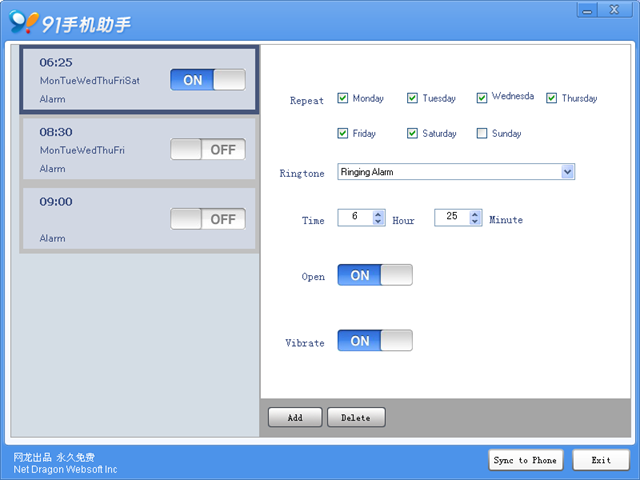This screenshot has height=480, width=640.
Task: Click the Net Dragon Websoft Inc text
Action: 65,469
